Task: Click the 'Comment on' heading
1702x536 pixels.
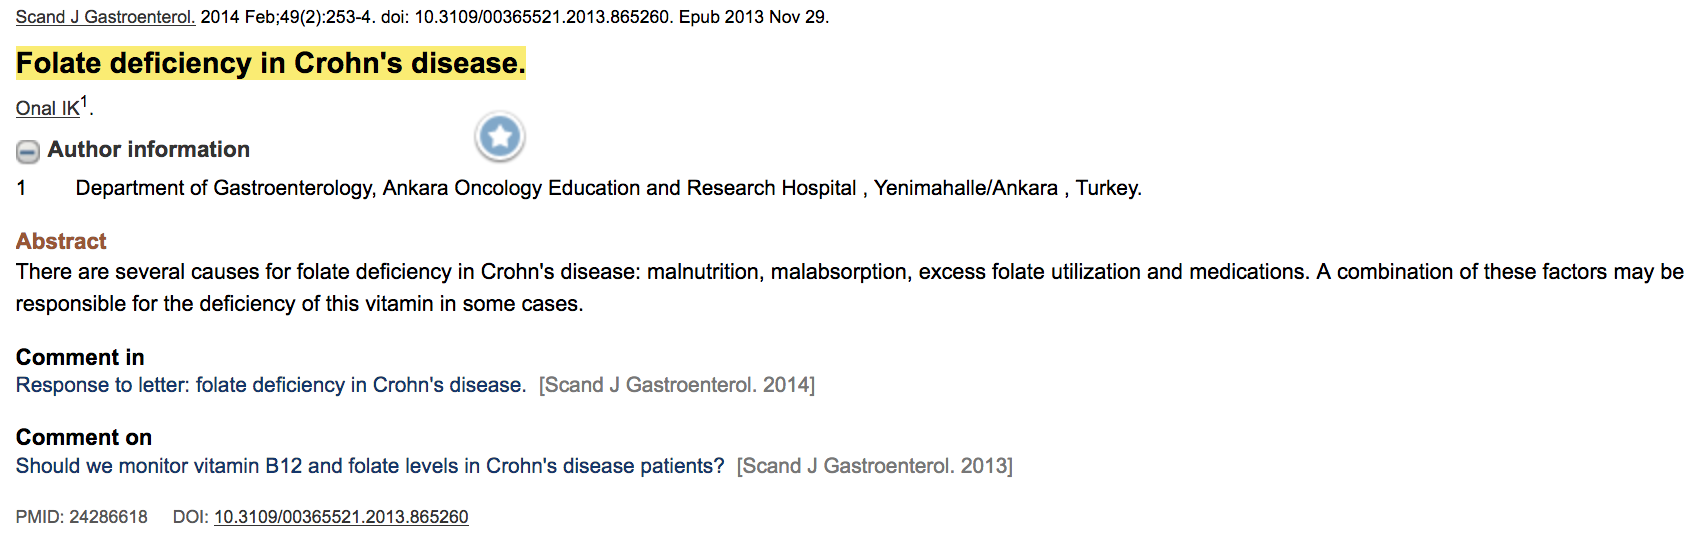Action: 84,437
